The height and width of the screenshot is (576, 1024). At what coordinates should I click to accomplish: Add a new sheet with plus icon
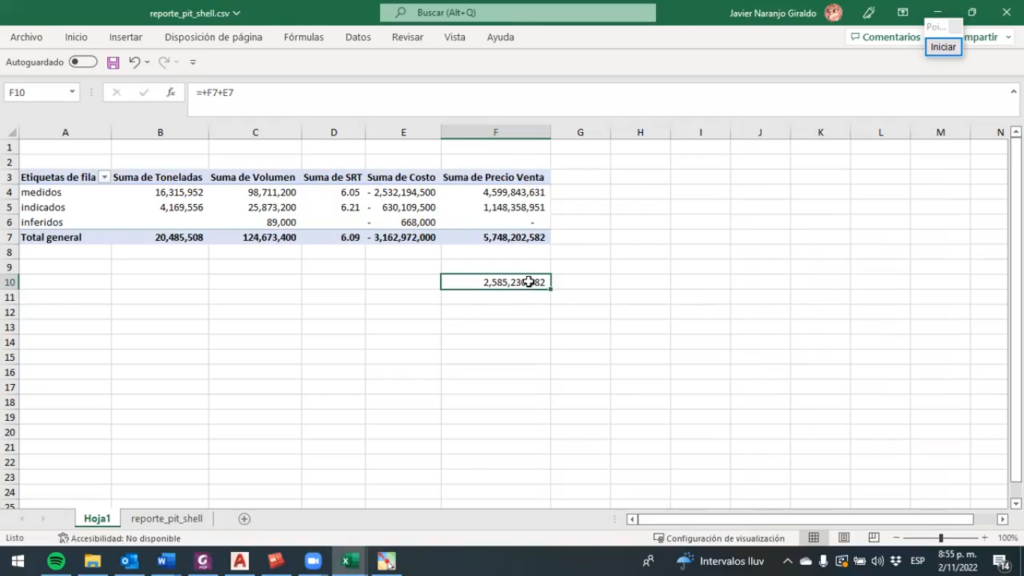pos(244,519)
